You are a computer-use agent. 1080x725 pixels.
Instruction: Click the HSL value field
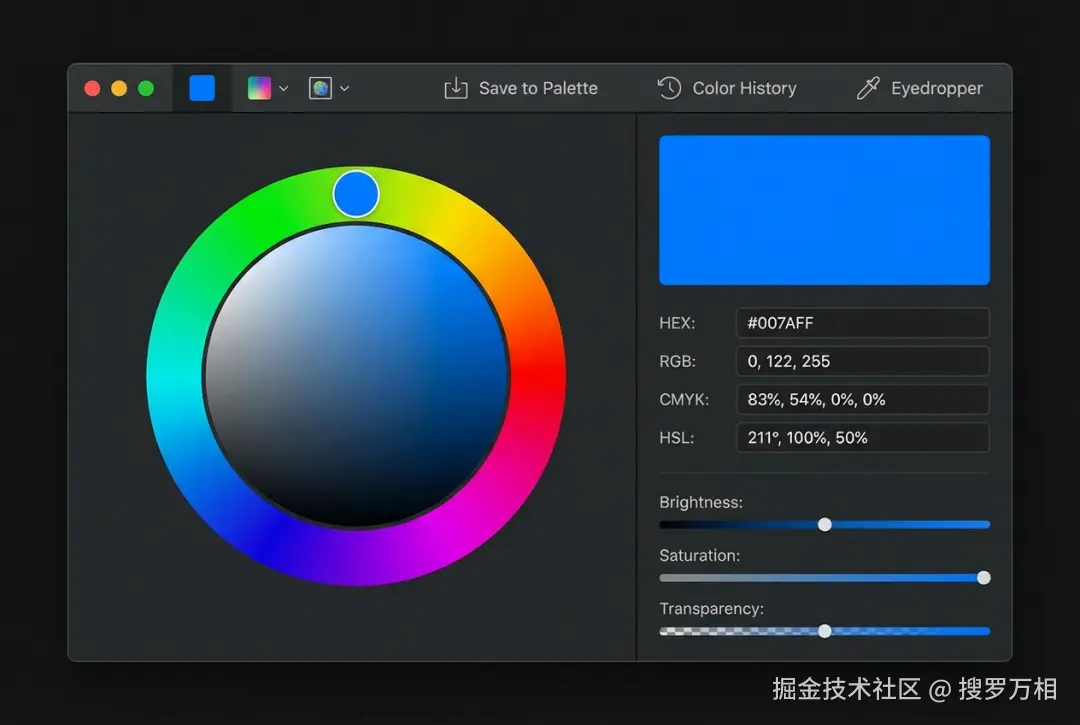click(862, 438)
